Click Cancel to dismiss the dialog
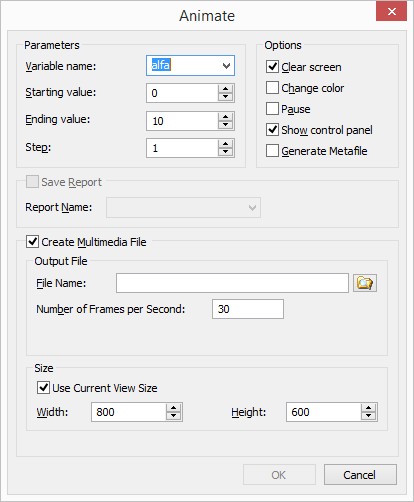Image resolution: width=414 pixels, height=502 pixels. (x=360, y=475)
